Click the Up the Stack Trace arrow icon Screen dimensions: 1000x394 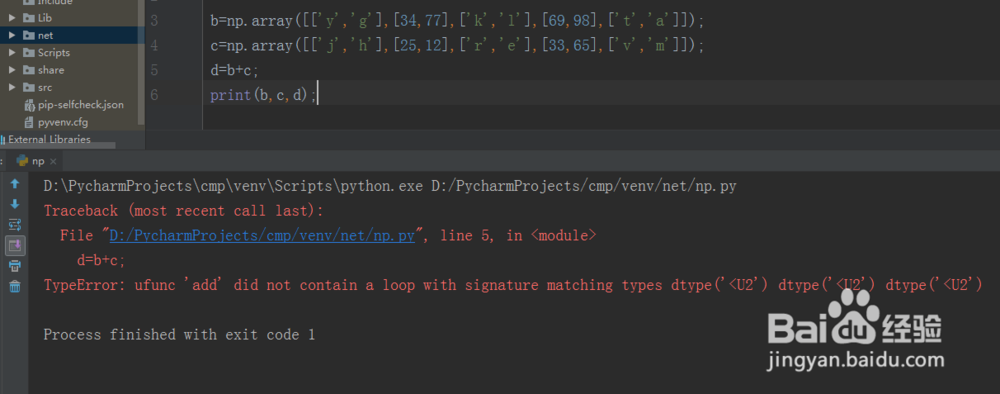(15, 184)
